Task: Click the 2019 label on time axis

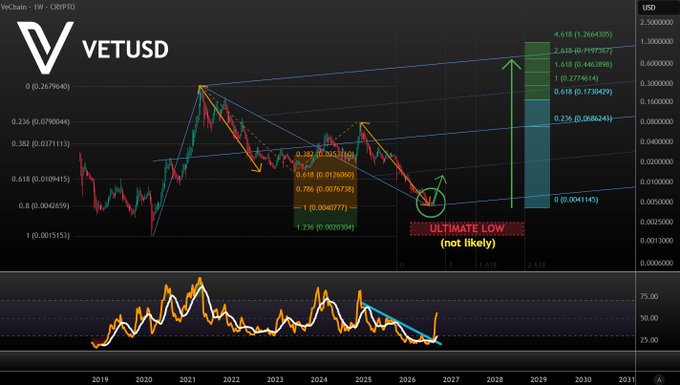Action: 100,379
